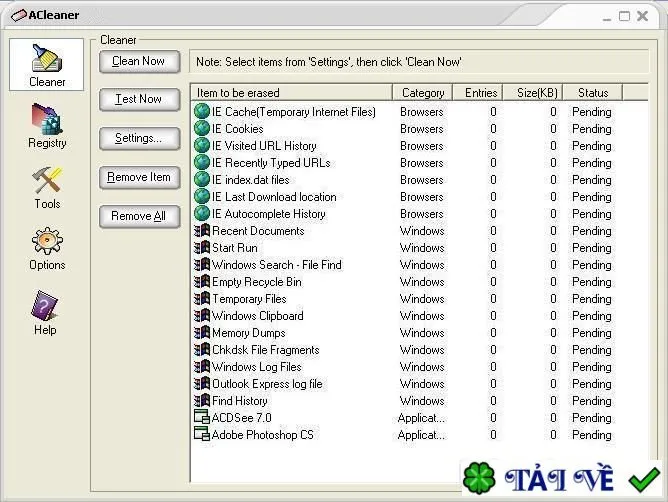The width and height of the screenshot is (668, 502).
Task: Select the 'Start Run' text
Action: (235, 248)
